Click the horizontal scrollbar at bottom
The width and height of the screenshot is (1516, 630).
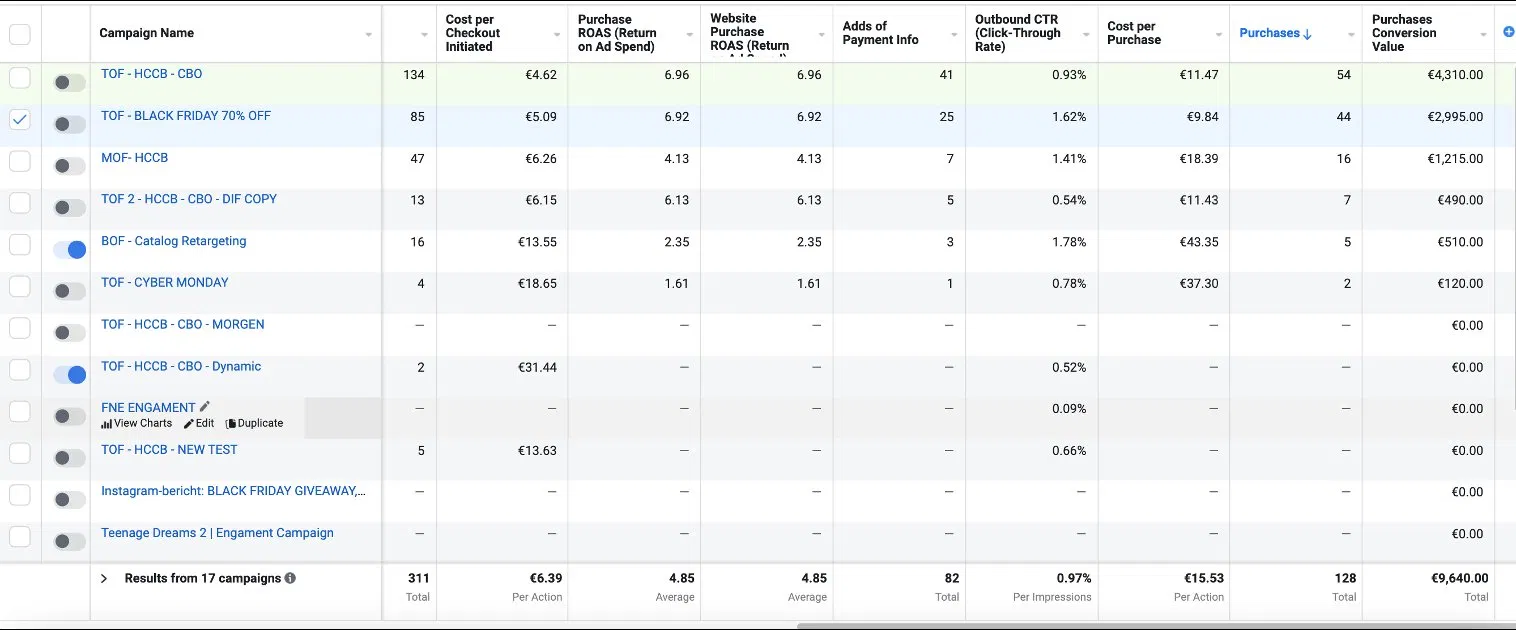click(x=1155, y=626)
